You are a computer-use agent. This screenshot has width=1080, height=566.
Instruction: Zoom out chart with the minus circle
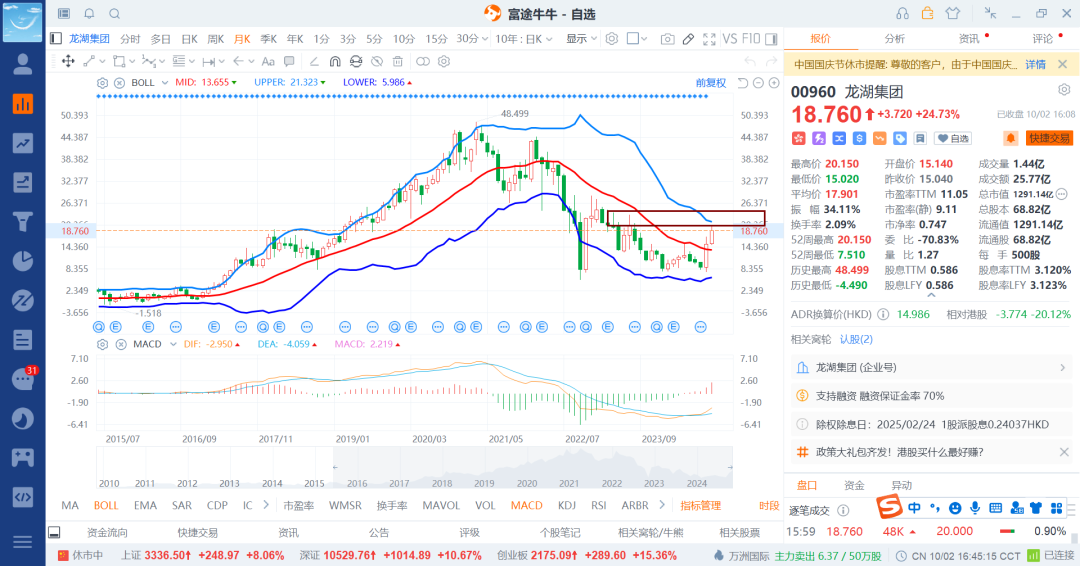[x=758, y=83]
